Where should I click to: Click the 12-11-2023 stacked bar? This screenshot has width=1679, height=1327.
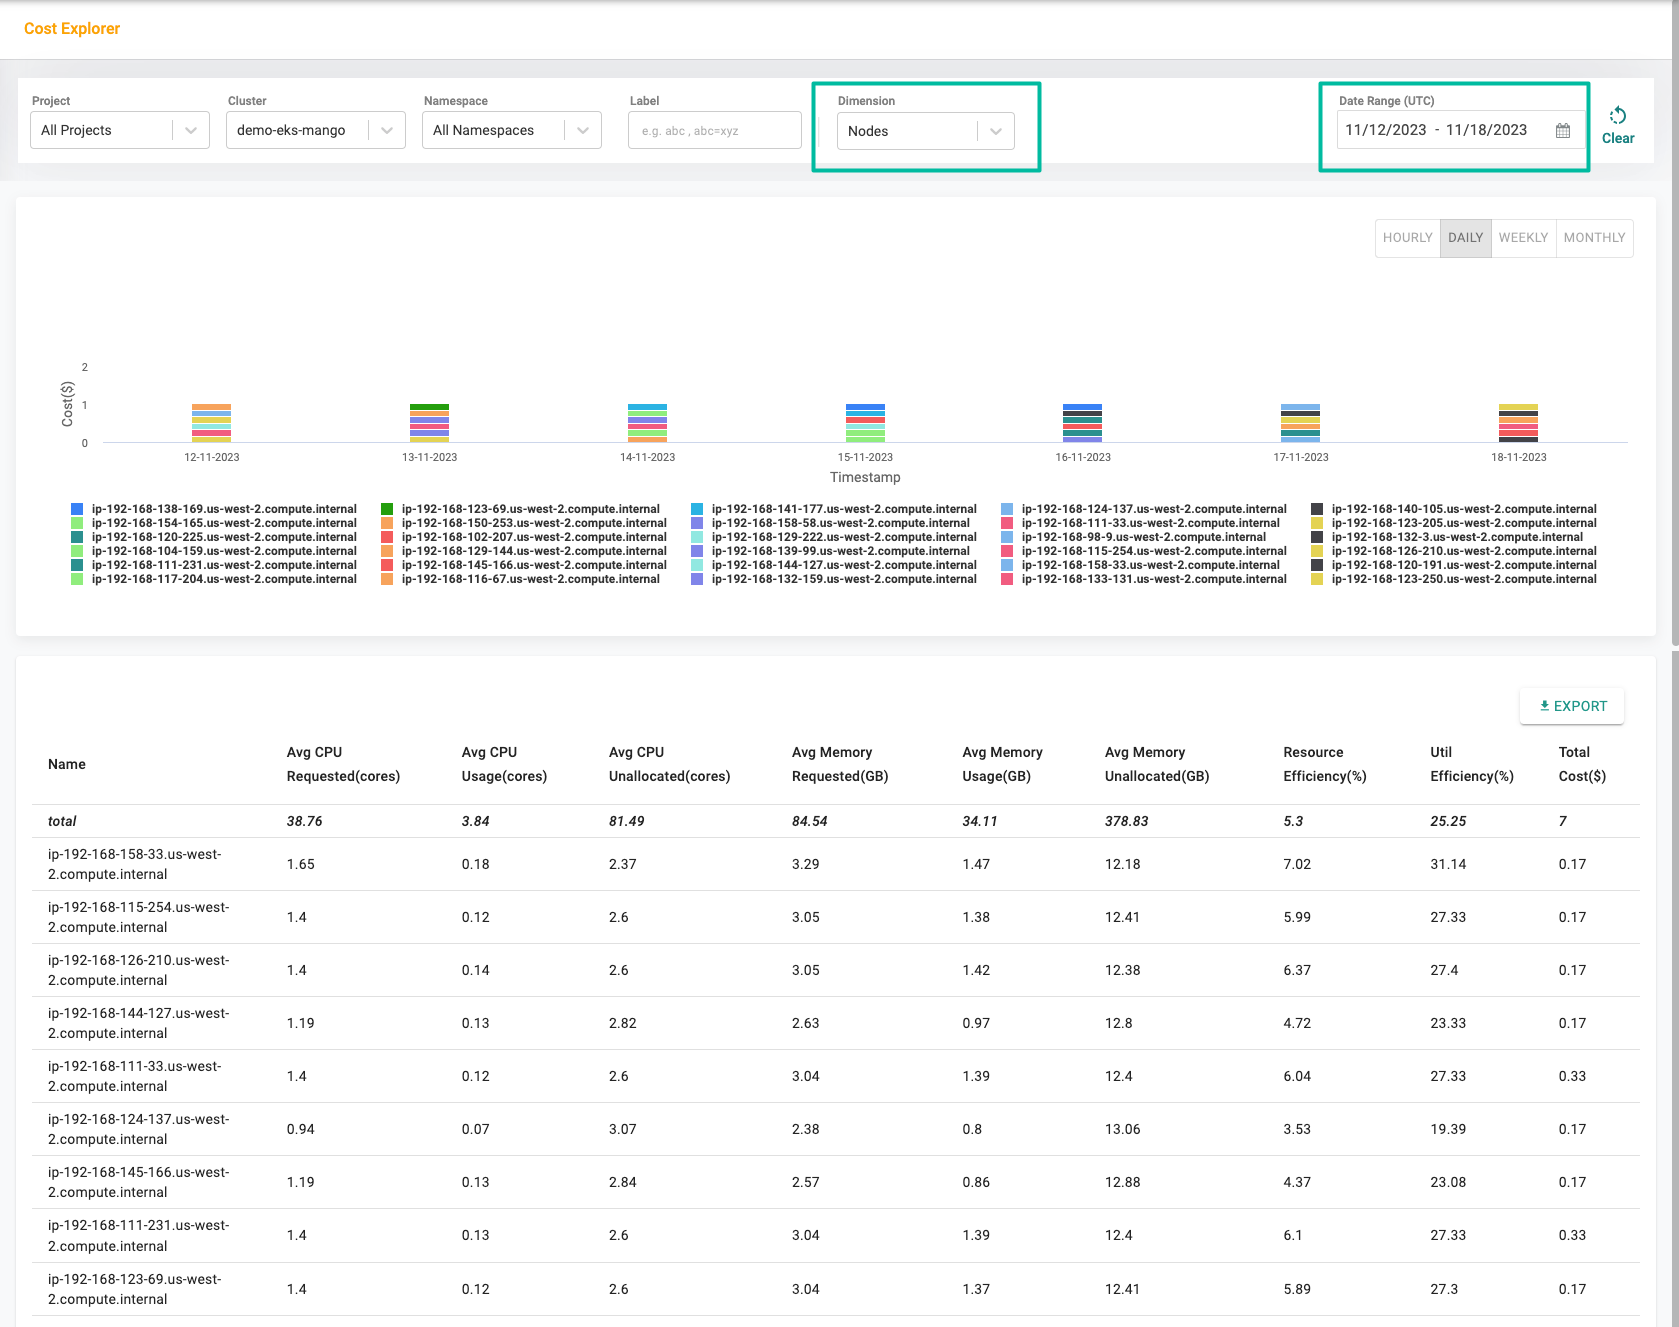click(211, 423)
